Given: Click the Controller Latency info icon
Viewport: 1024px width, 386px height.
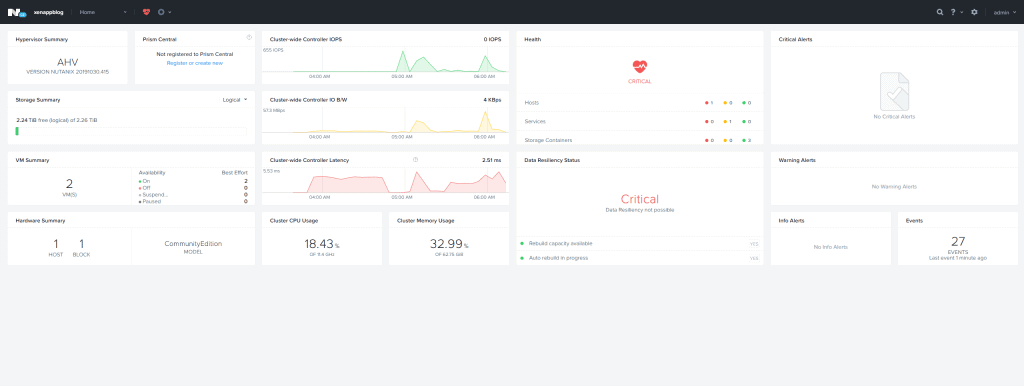Looking at the screenshot, I should (415, 159).
